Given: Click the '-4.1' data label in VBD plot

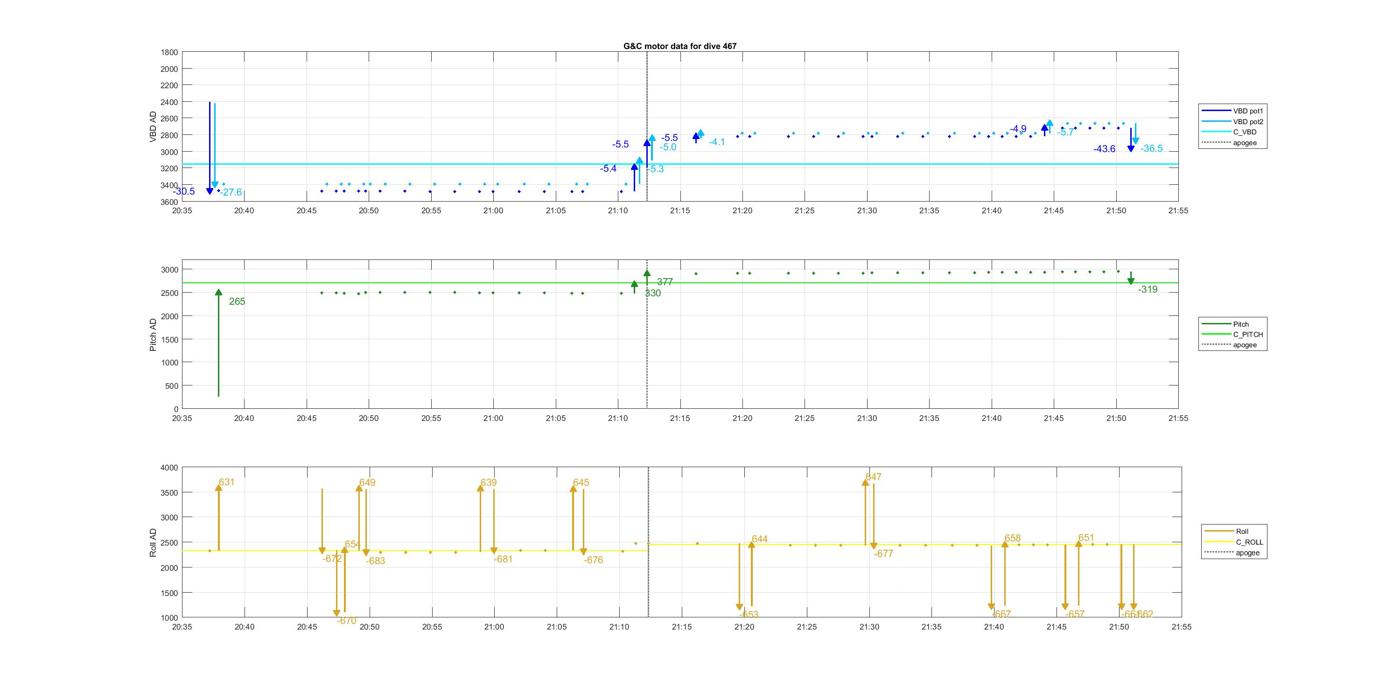Looking at the screenshot, I should click(x=716, y=142).
